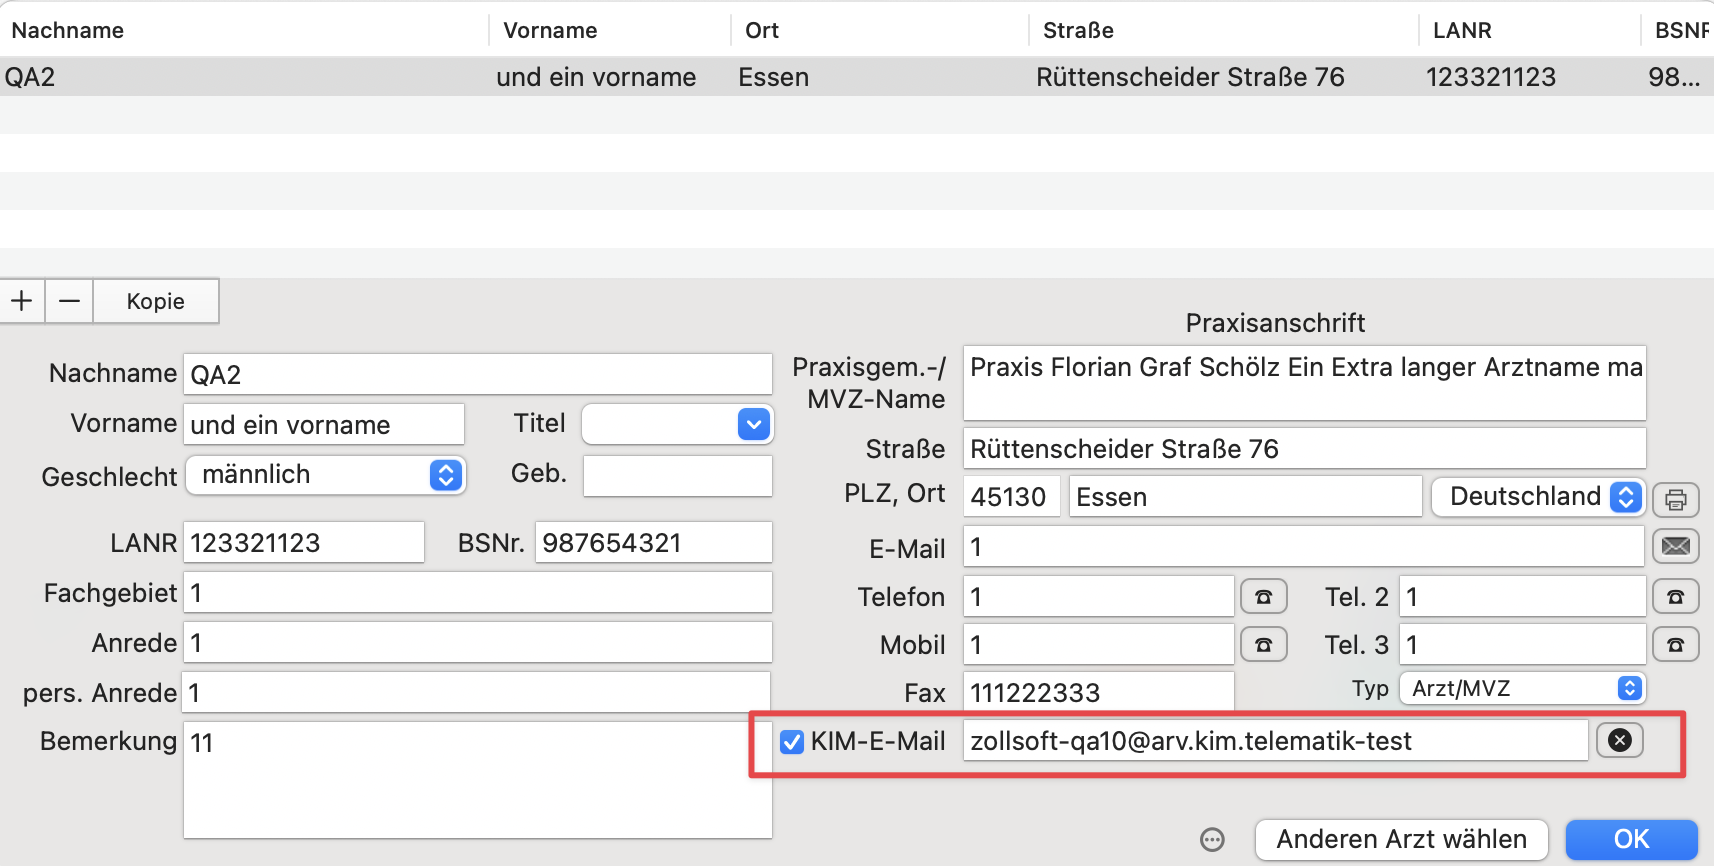This screenshot has height=866, width=1714.
Task: Click the minus icon to remove doctor
Action: click(69, 301)
